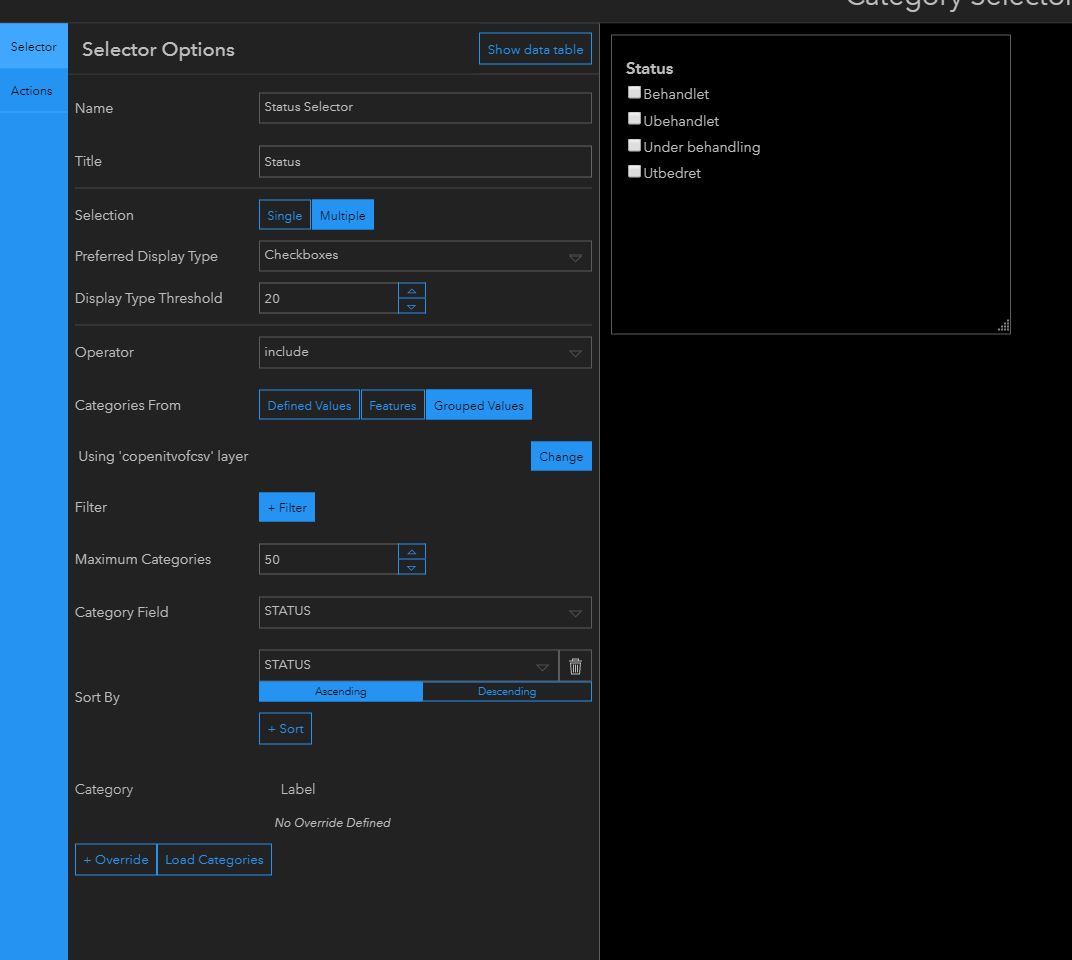Open the Preferred Display Type dropdown
Image resolution: width=1072 pixels, height=960 pixels.
(x=576, y=256)
